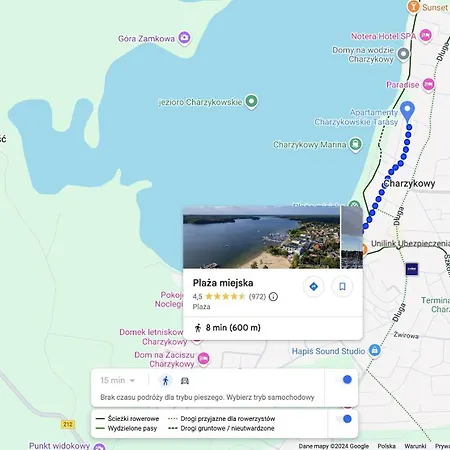Viewport: 450px width, 450px height.
Task: Open the 15 min duration dropdown
Action: point(117,380)
